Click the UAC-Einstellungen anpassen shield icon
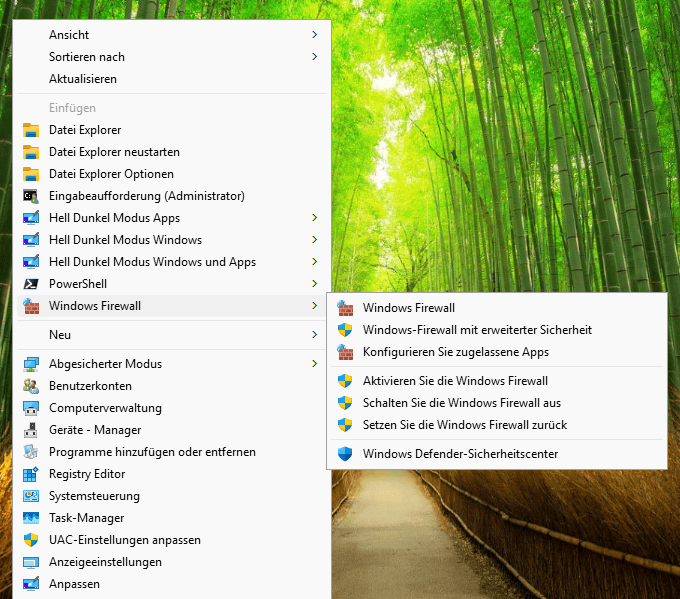 pyautogui.click(x=31, y=540)
